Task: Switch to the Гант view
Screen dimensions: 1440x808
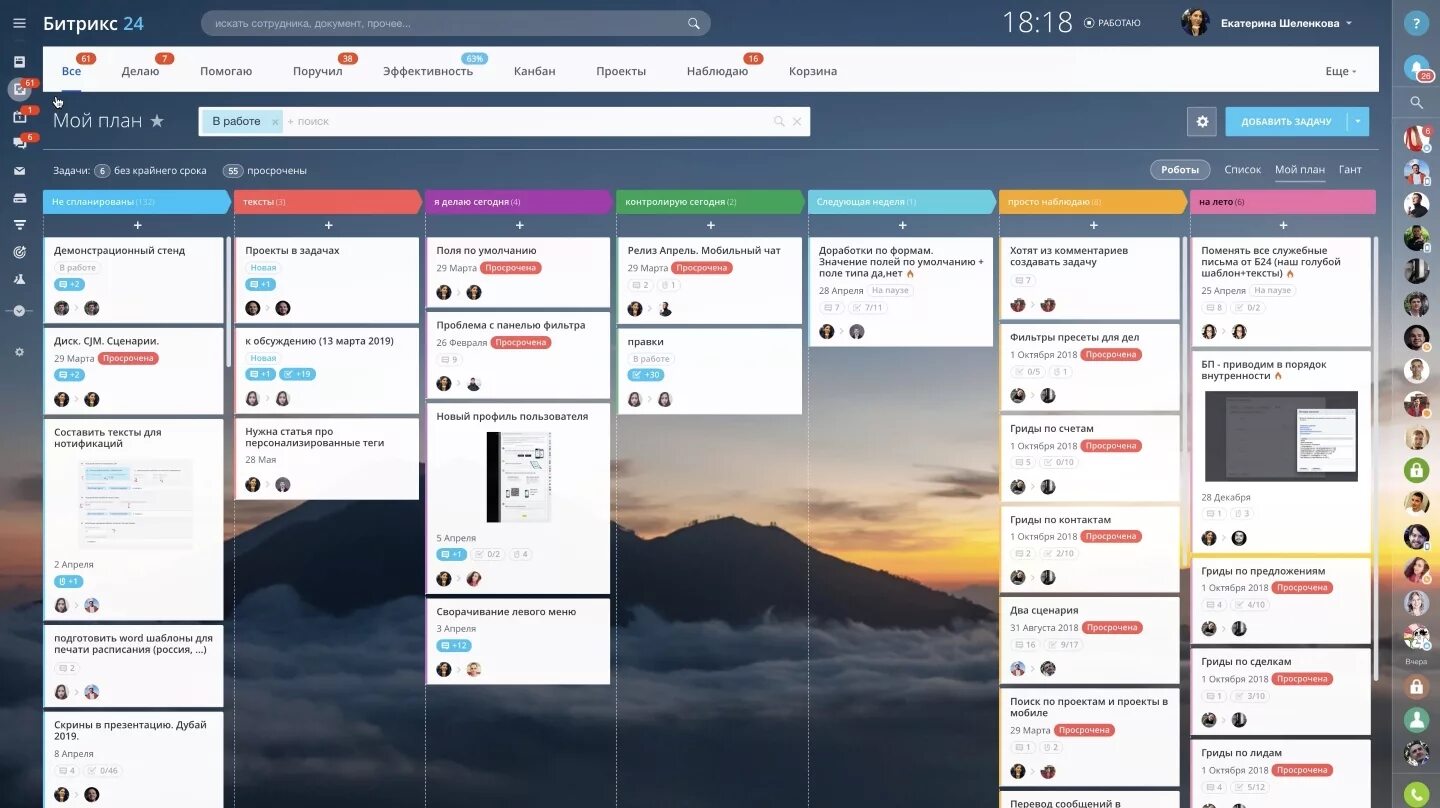Action: pyautogui.click(x=1350, y=169)
